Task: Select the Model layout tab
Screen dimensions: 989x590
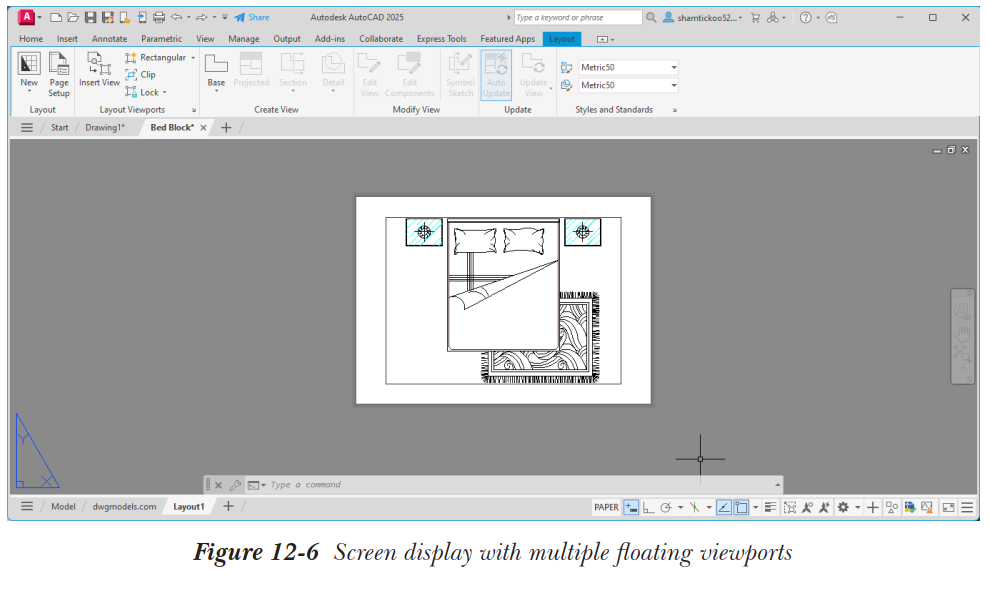Action: point(63,507)
